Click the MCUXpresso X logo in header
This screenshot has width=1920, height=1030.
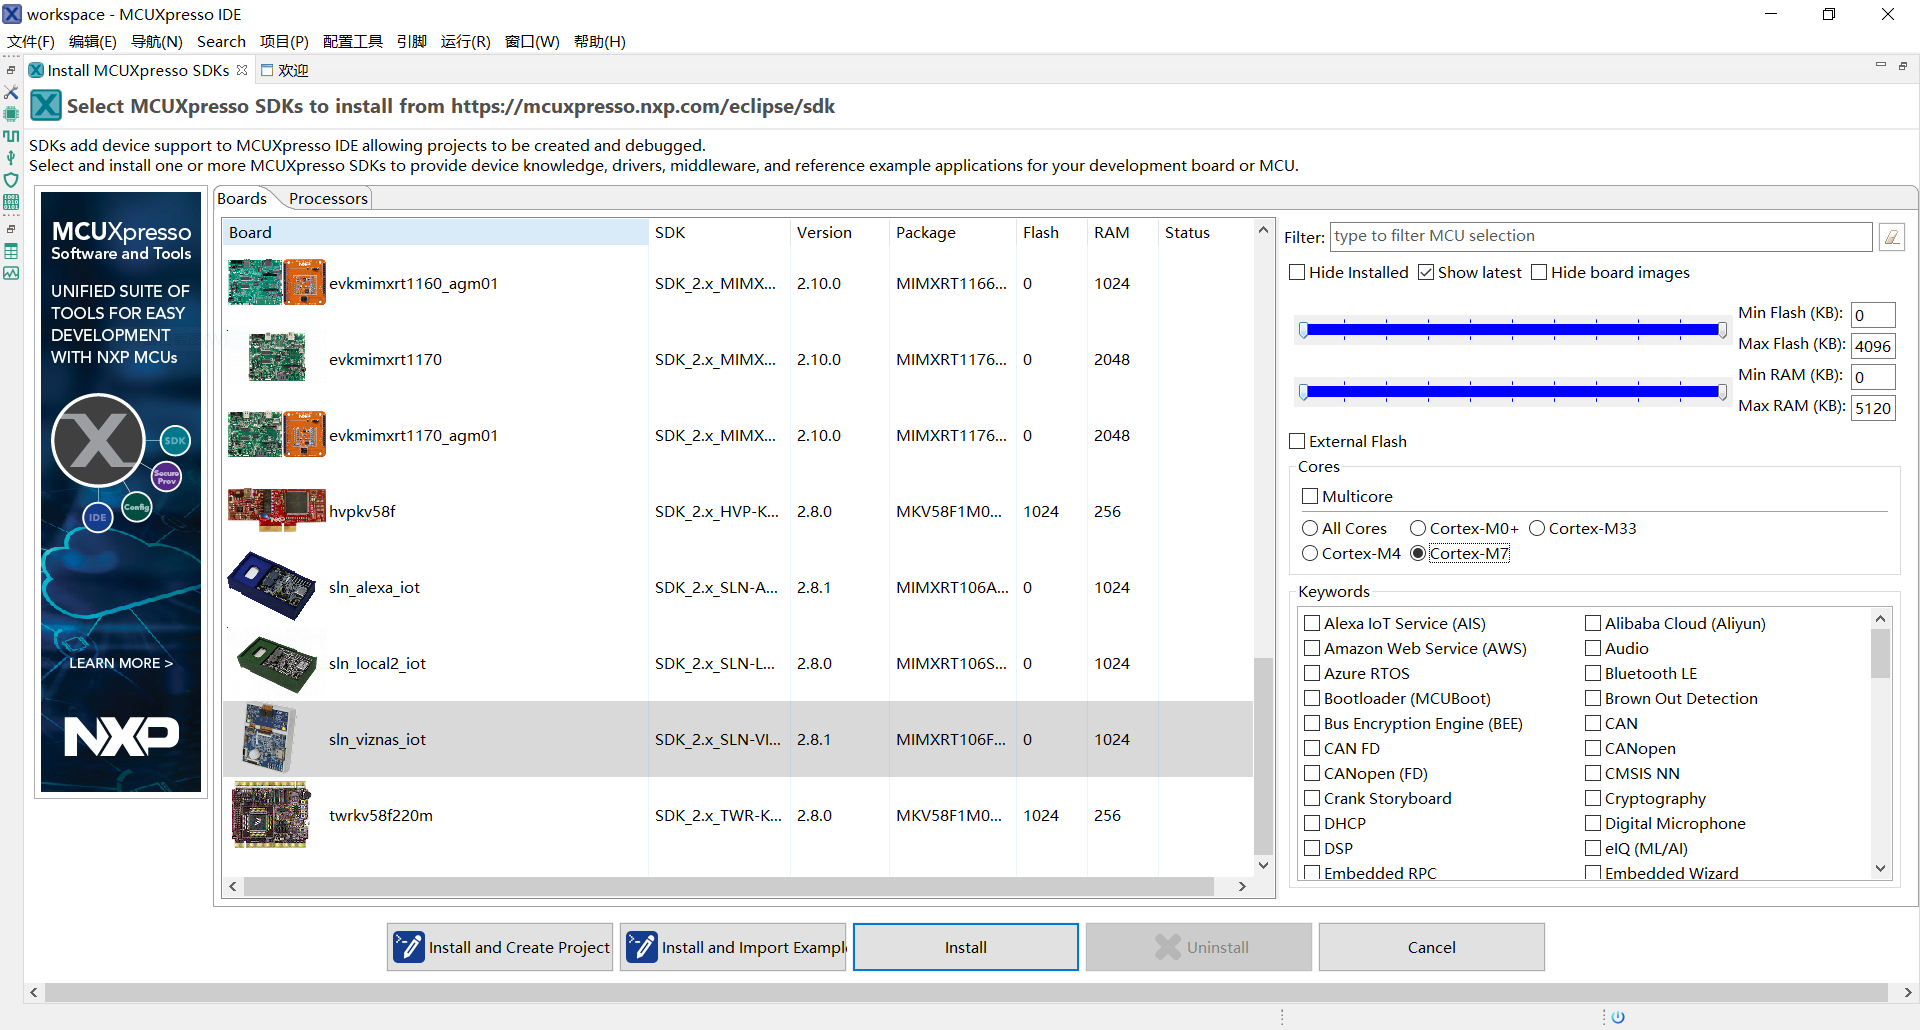pyautogui.click(x=46, y=105)
